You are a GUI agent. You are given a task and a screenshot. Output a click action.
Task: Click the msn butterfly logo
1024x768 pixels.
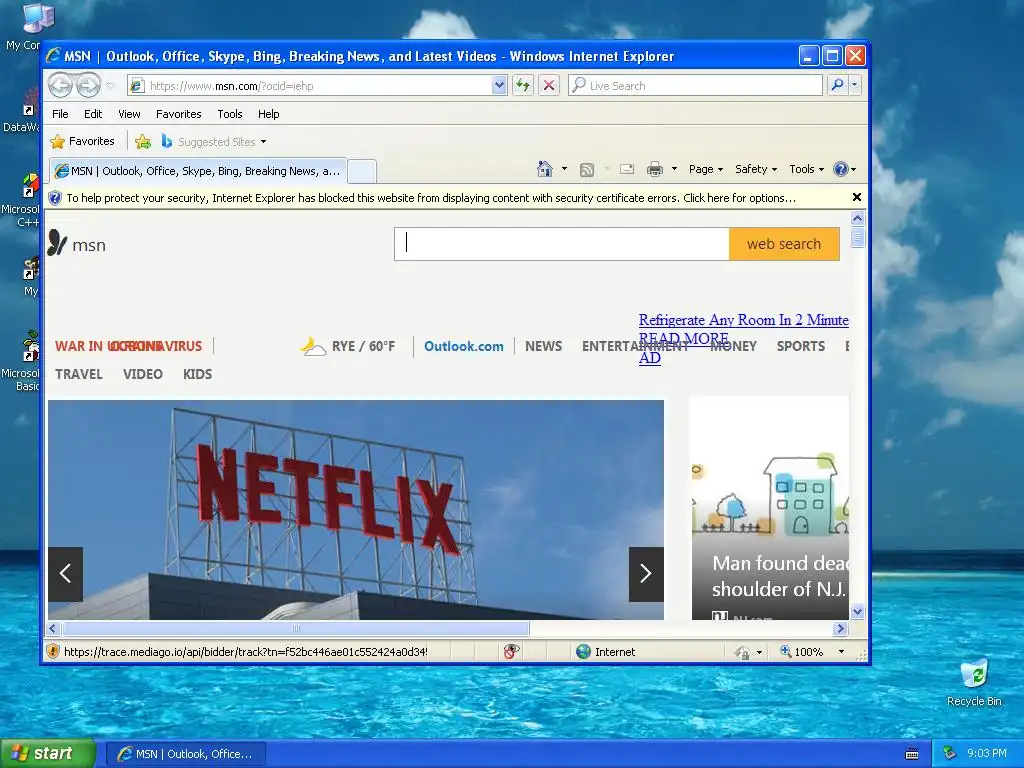click(57, 243)
